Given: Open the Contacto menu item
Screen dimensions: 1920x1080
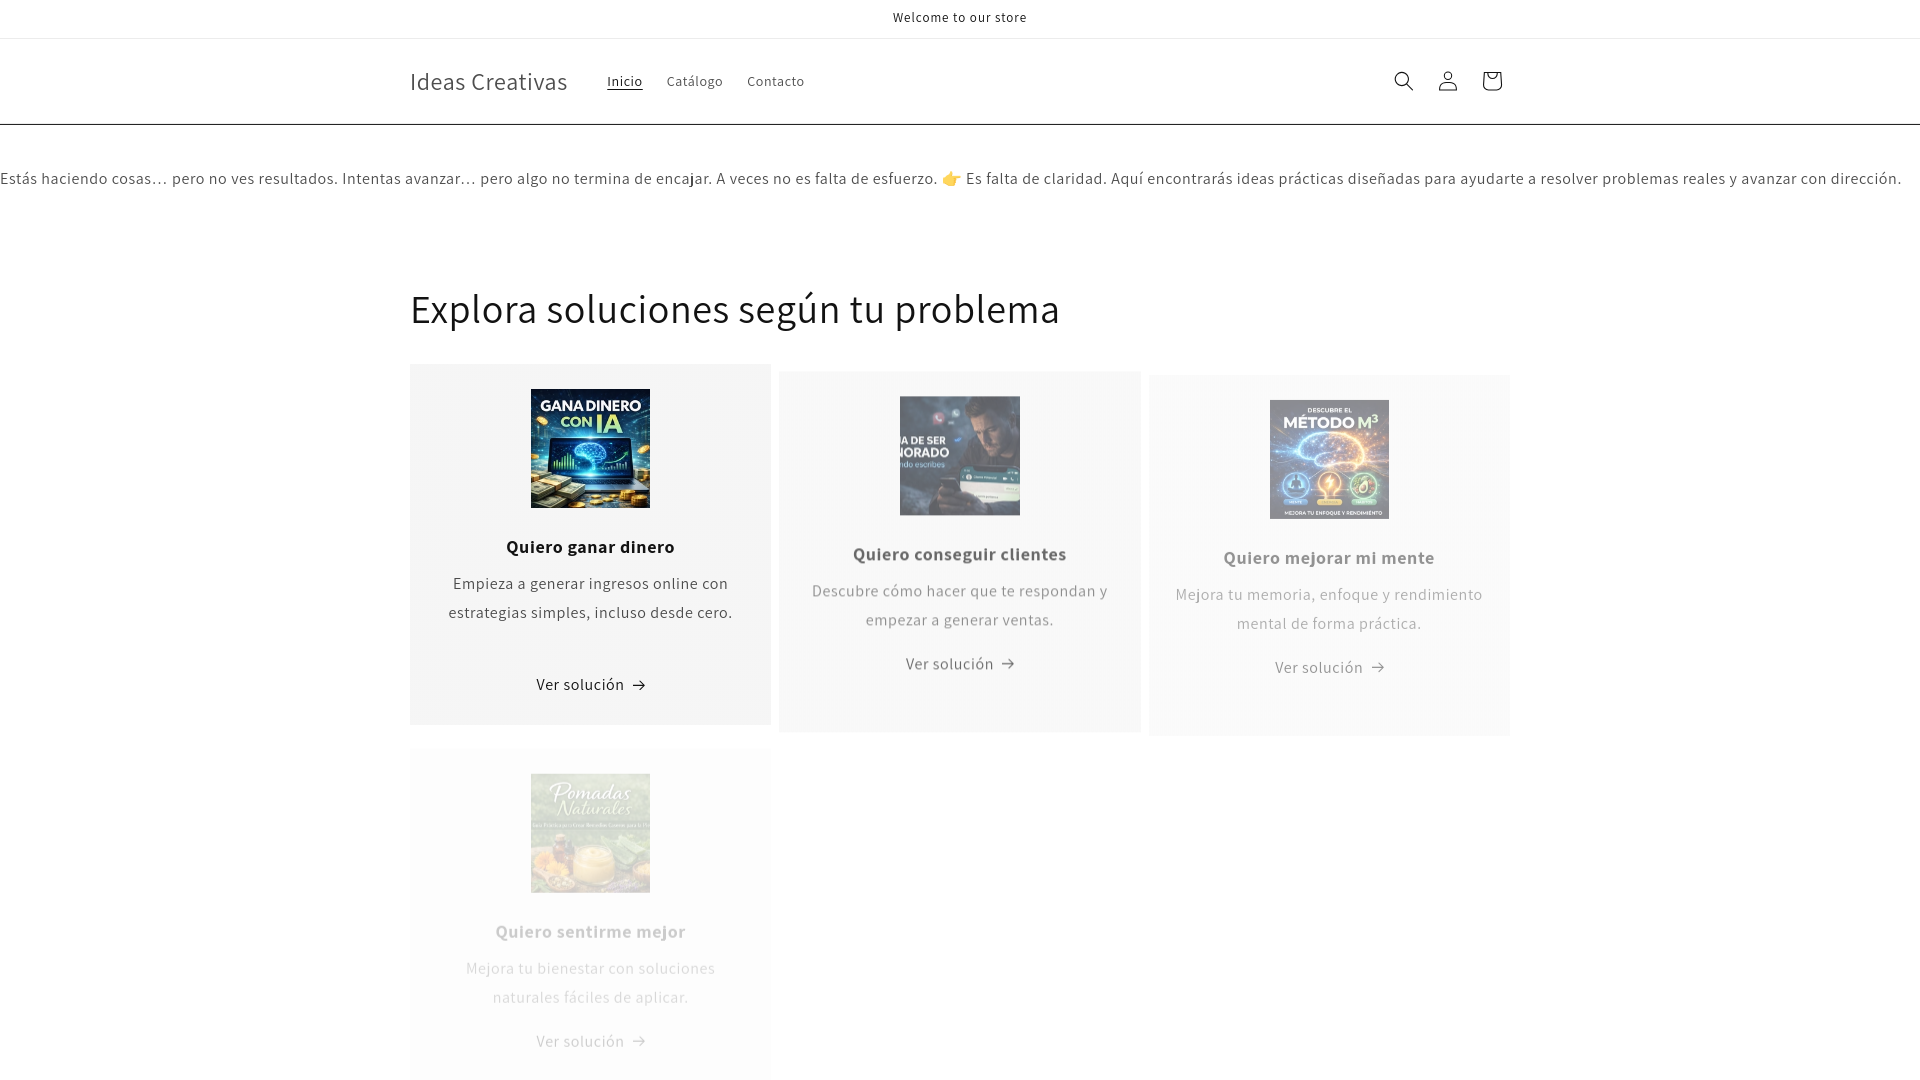Looking at the screenshot, I should point(775,81).
